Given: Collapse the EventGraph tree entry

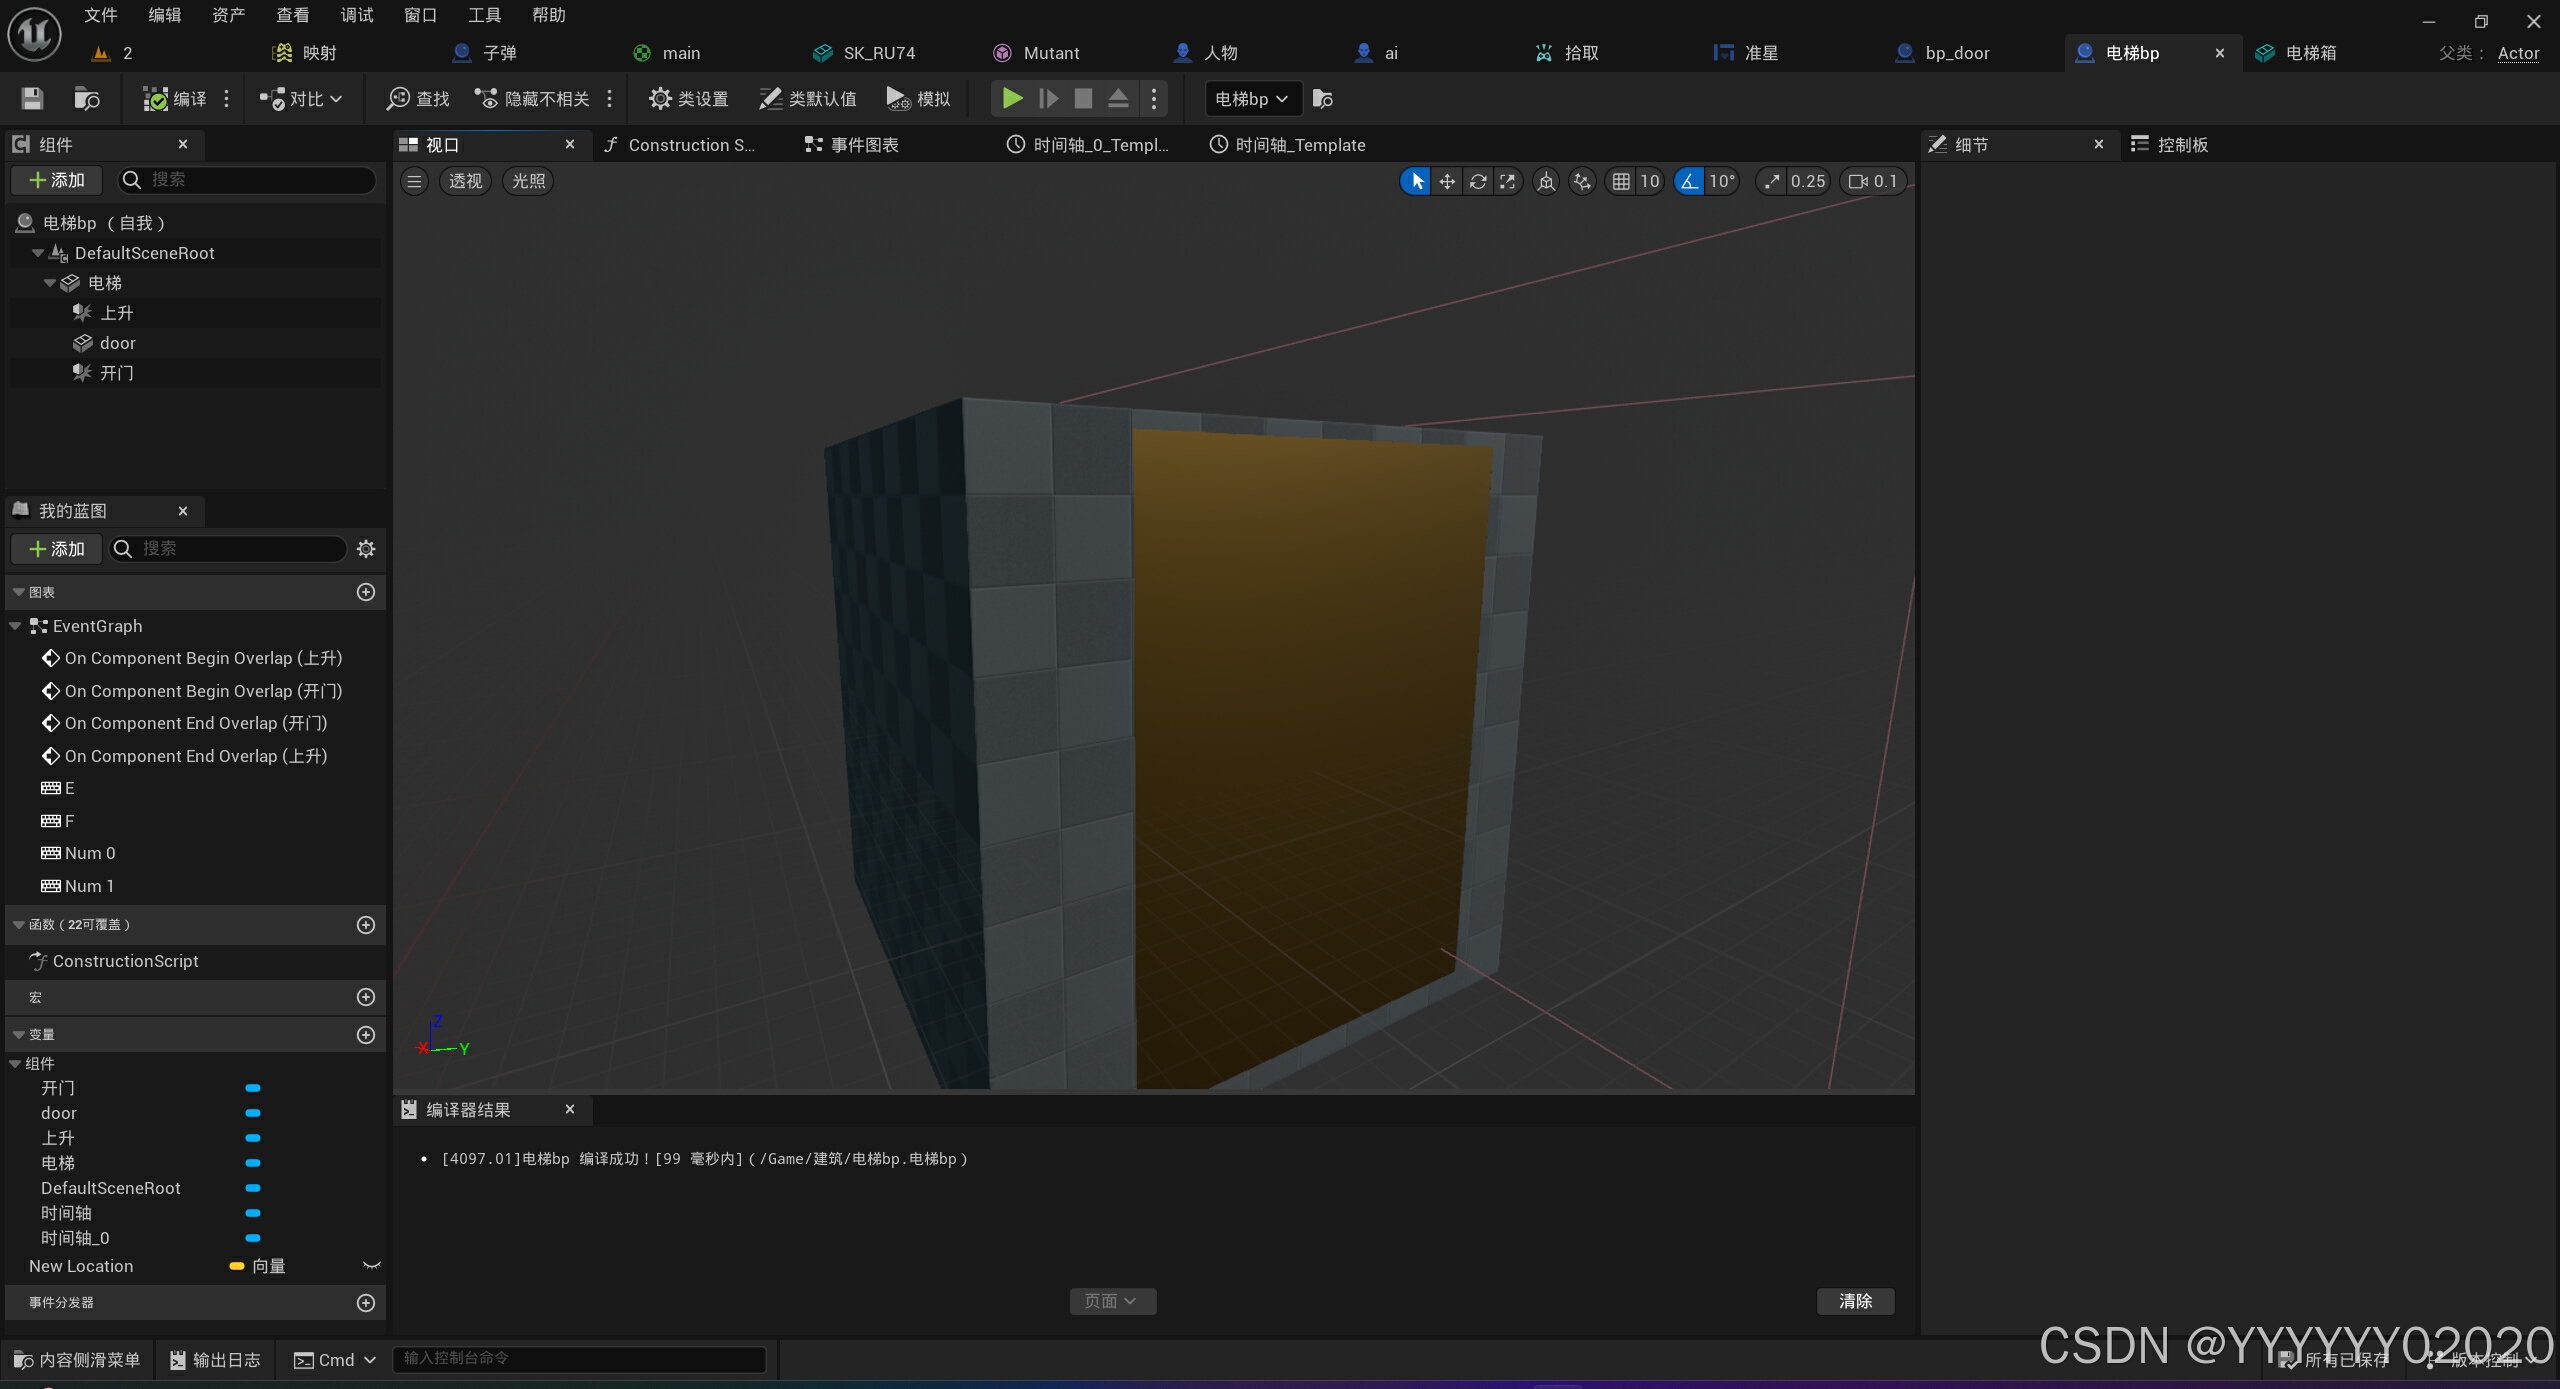Looking at the screenshot, I should tap(15, 626).
